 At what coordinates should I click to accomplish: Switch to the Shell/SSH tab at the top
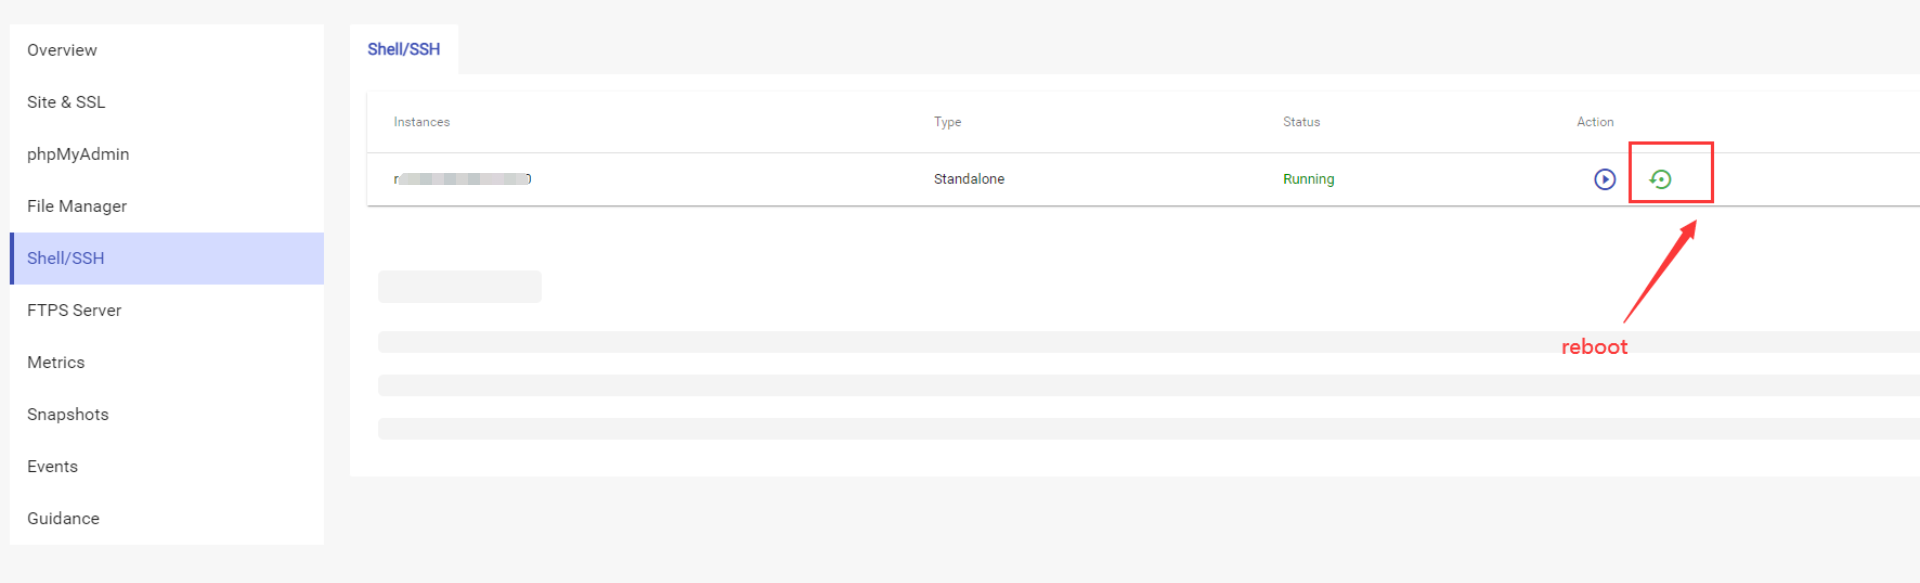click(404, 49)
